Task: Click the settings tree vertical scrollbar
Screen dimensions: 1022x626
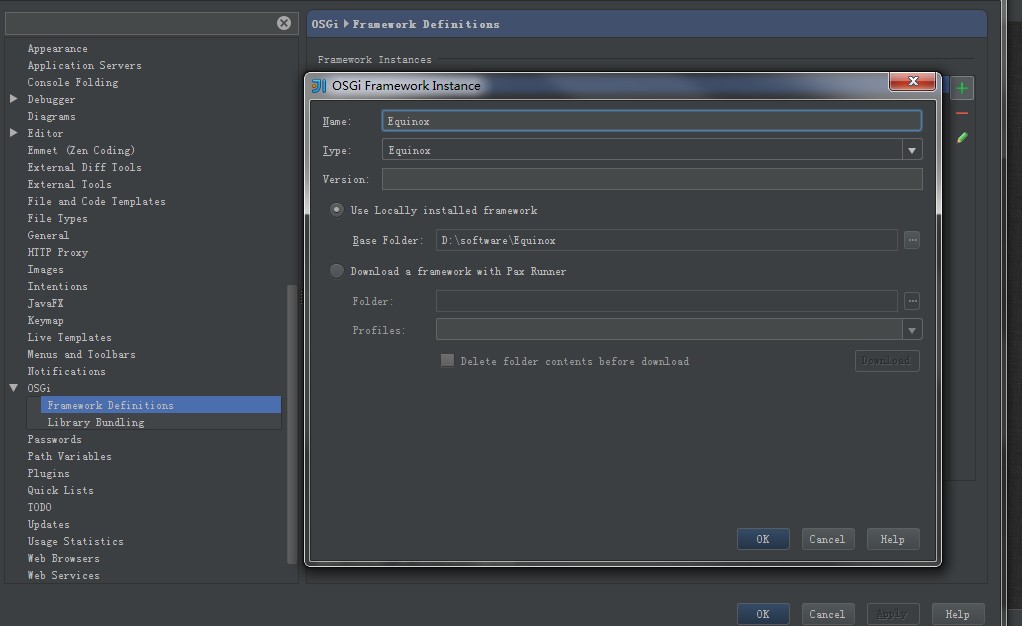Action: (x=292, y=424)
